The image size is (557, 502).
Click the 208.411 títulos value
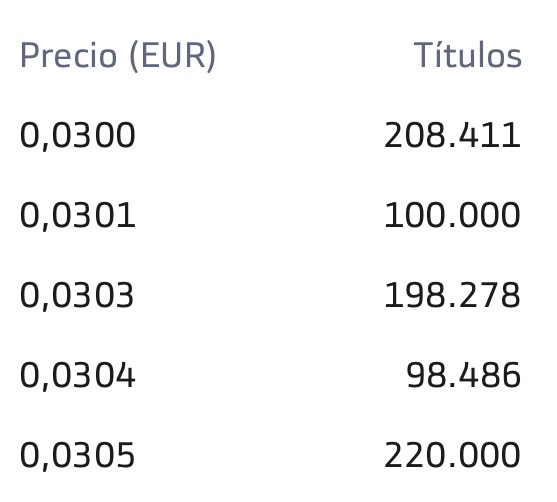(453, 135)
